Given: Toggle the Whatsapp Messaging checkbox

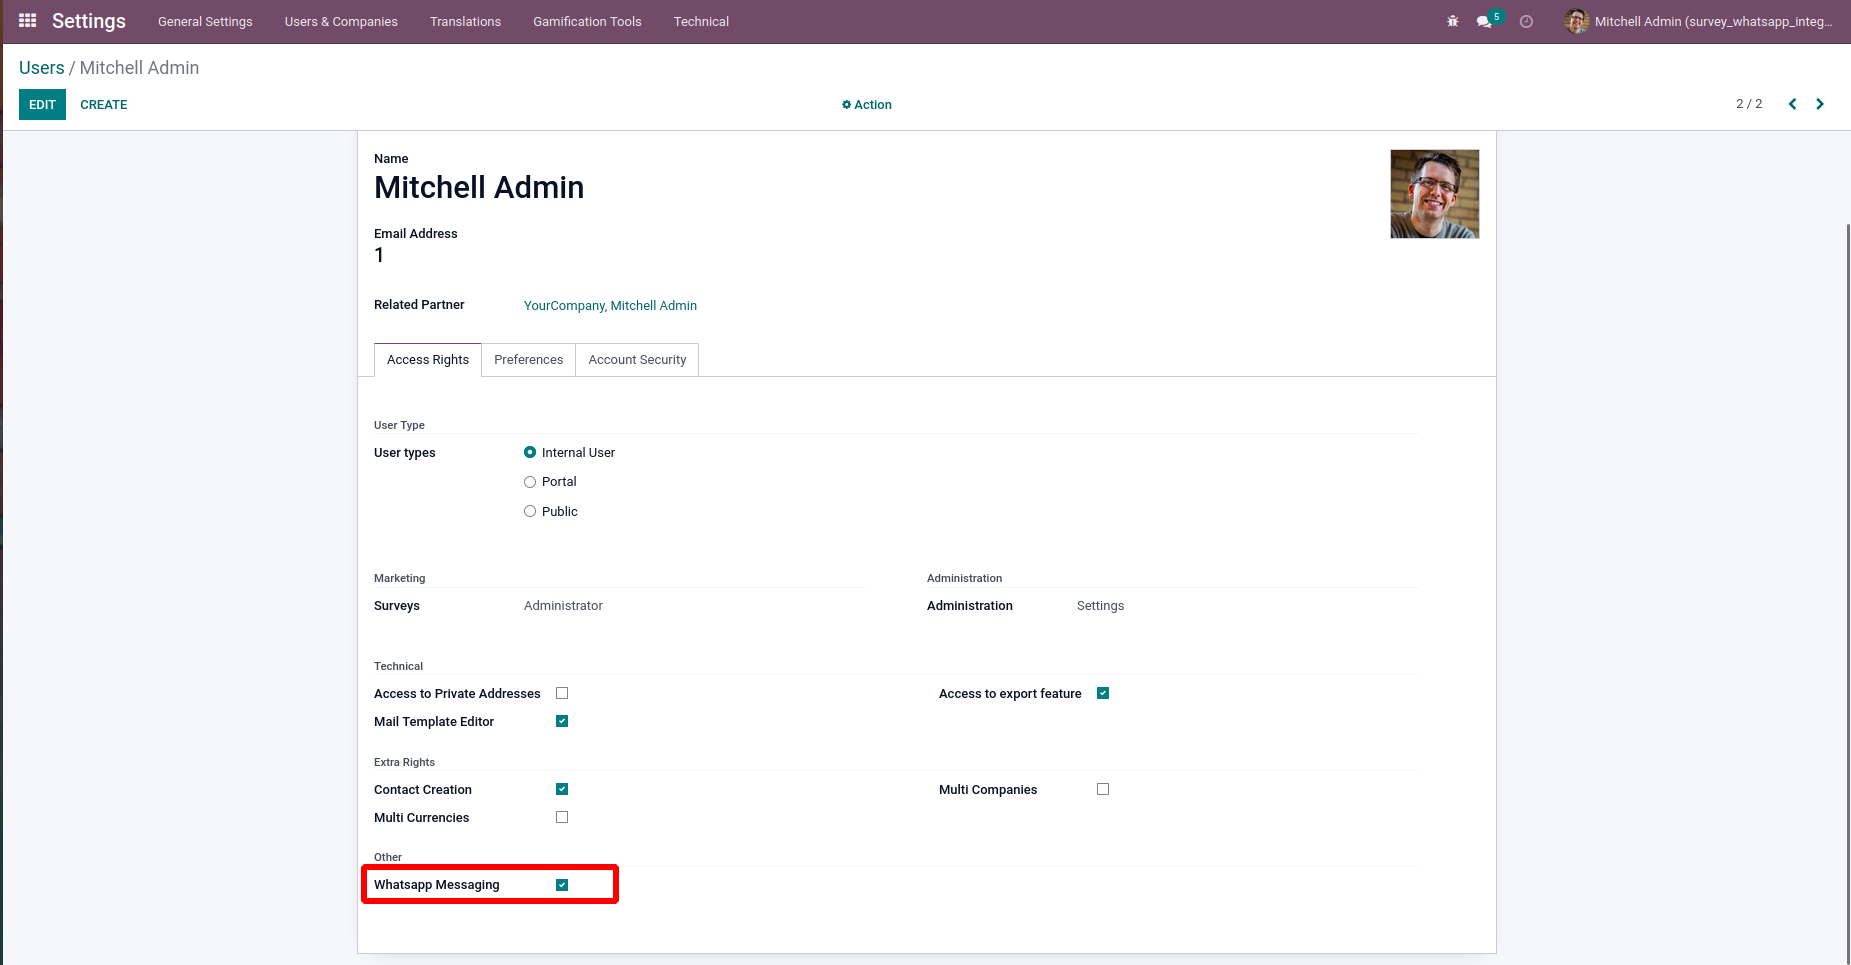Looking at the screenshot, I should point(562,885).
